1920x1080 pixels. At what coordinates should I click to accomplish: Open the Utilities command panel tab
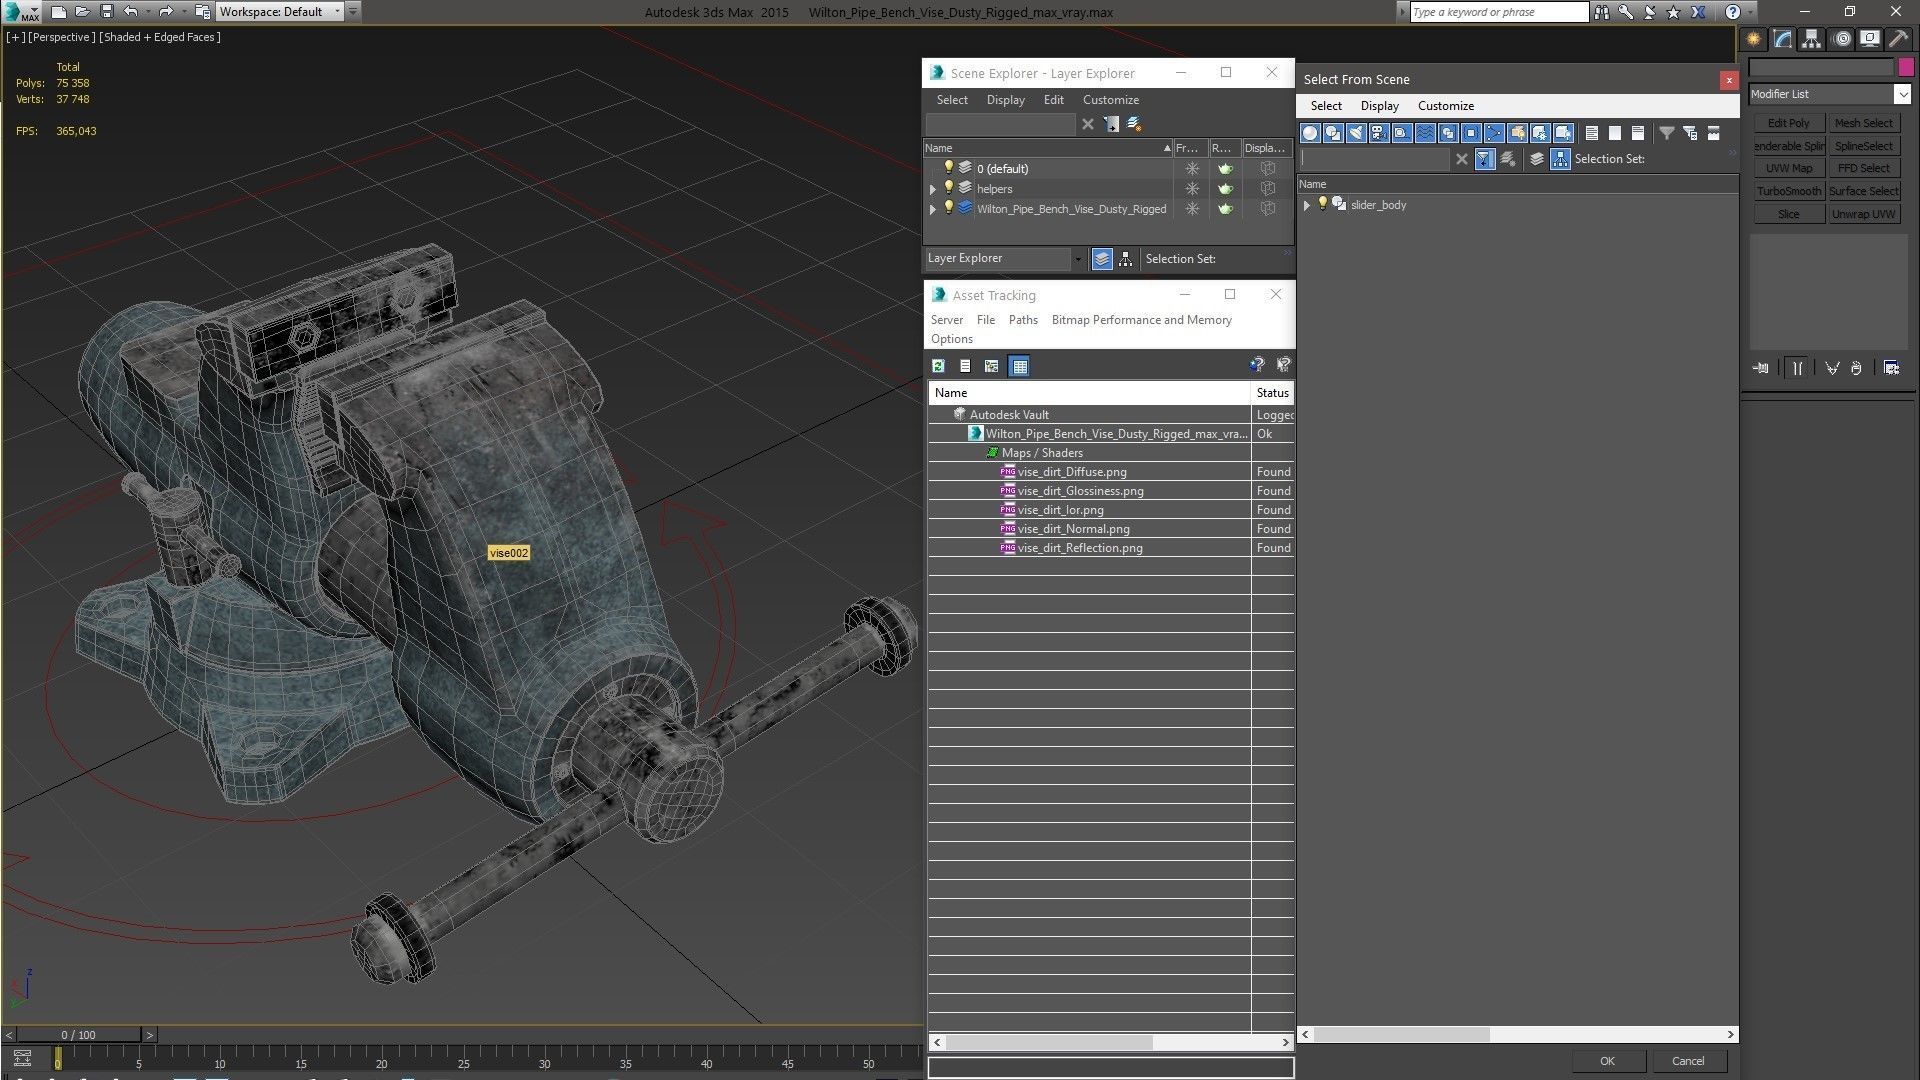click(1898, 39)
